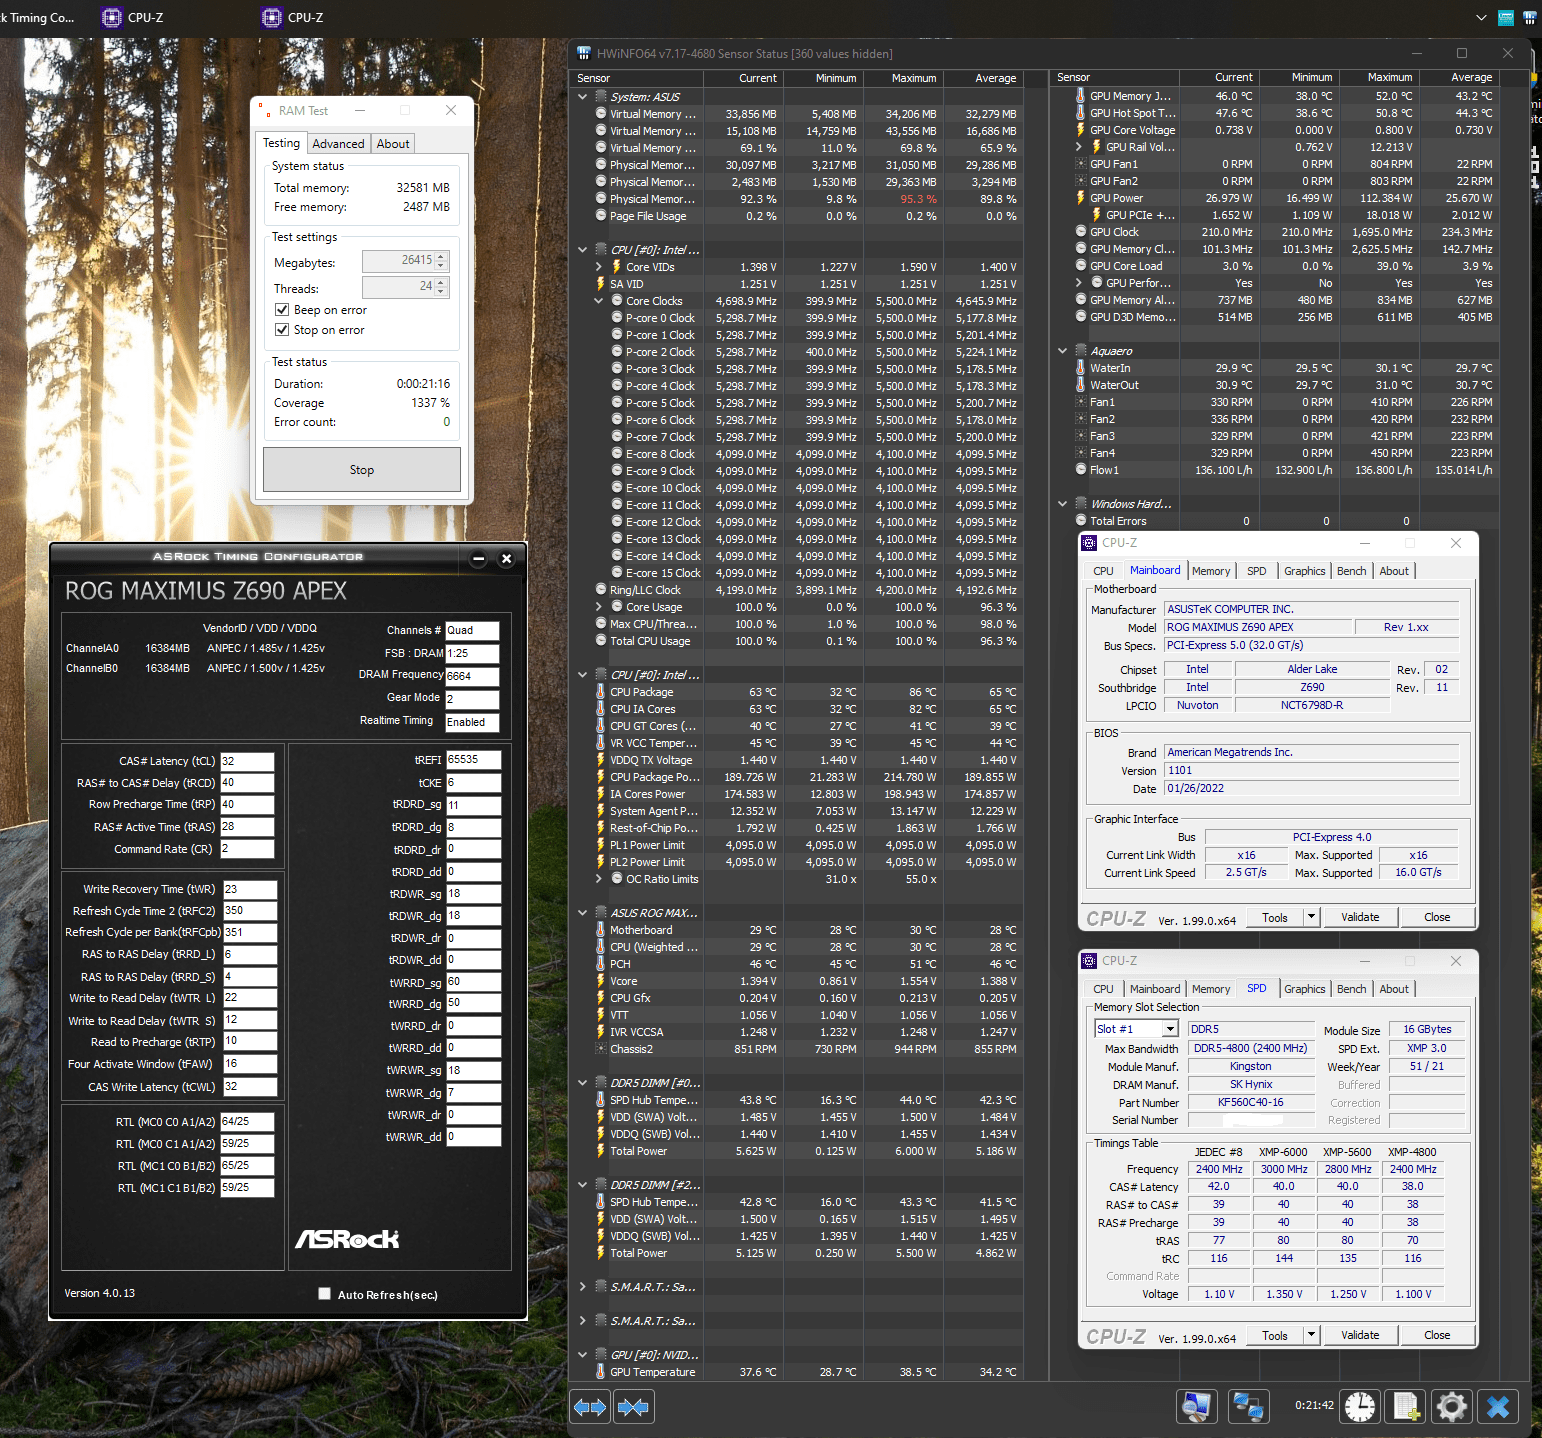The image size is (1542, 1438).
Task: Open HWiNFO remote network computers icon
Action: (x=1248, y=1407)
